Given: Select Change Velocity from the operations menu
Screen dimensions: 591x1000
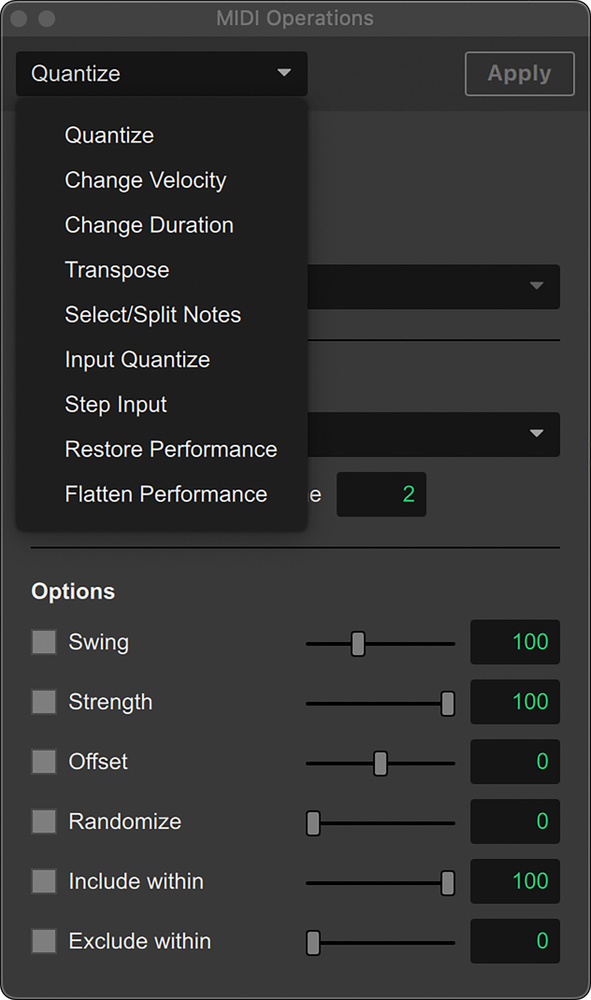Looking at the screenshot, I should (144, 180).
